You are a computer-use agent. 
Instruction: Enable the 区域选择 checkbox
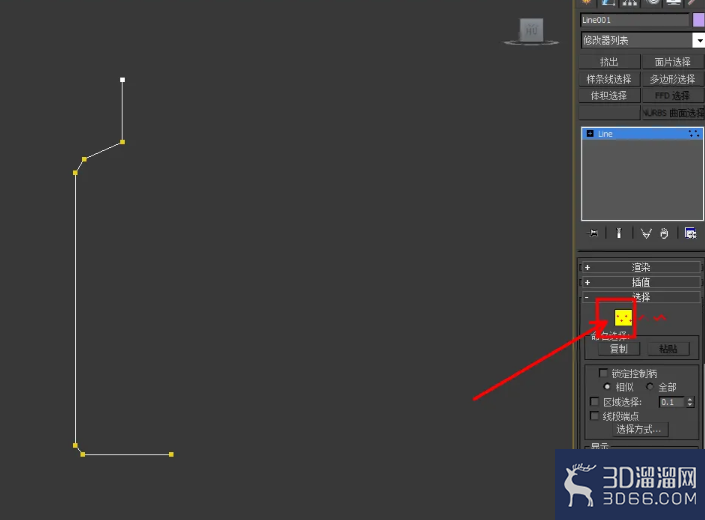(594, 401)
